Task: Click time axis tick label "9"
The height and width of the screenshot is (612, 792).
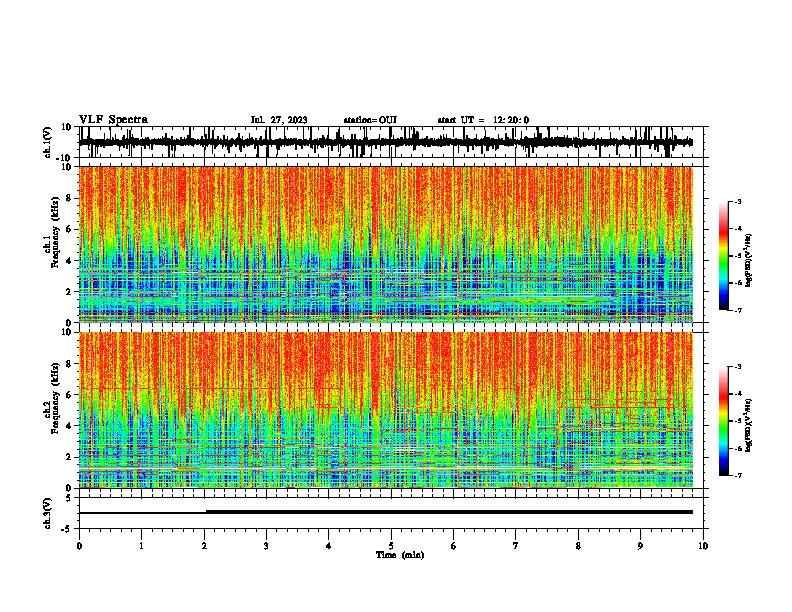Action: tap(640, 546)
